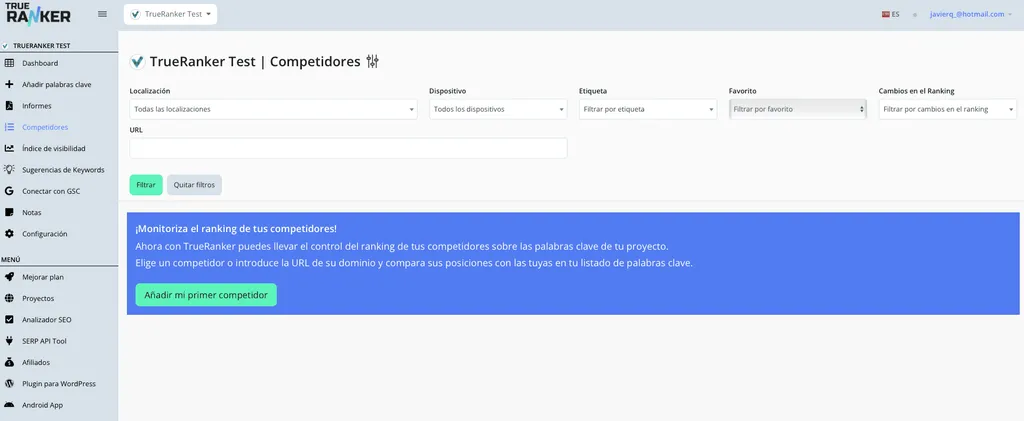
Task: Click the Android robot icon
Action: point(9,405)
